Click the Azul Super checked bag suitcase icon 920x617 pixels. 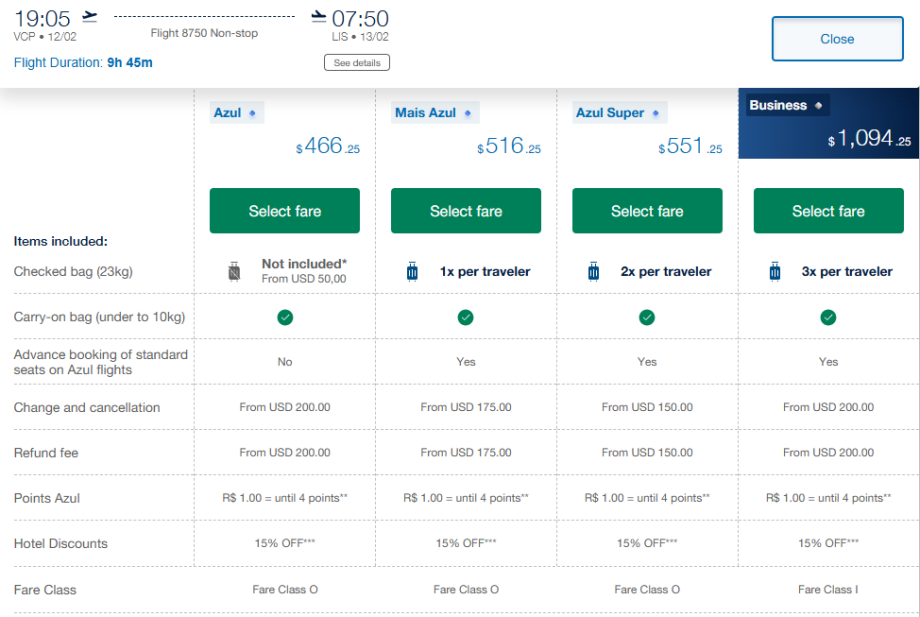593,271
